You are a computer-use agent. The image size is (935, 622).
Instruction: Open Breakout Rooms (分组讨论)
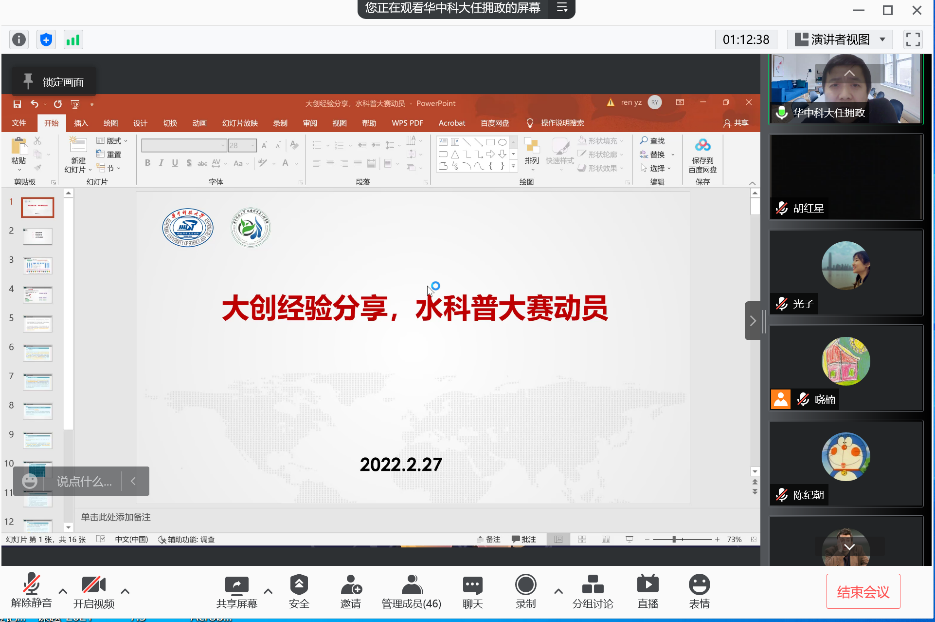(592, 591)
